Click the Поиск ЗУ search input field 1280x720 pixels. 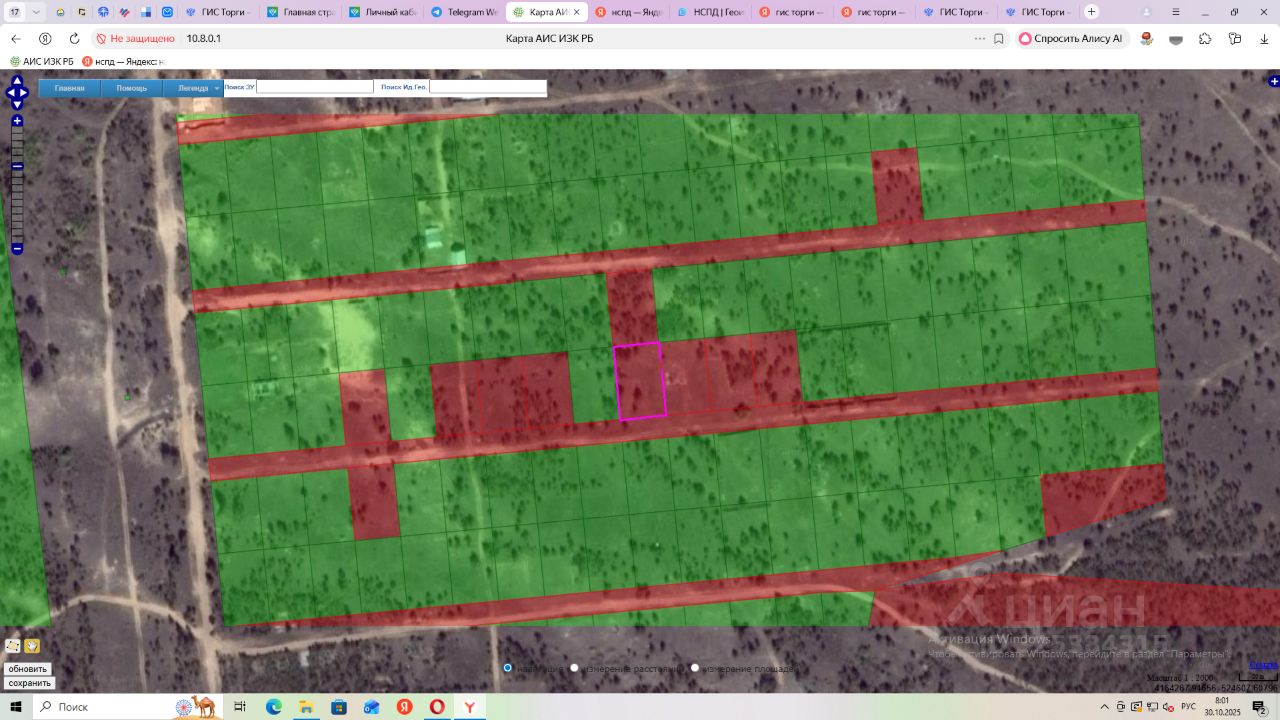[x=314, y=87]
